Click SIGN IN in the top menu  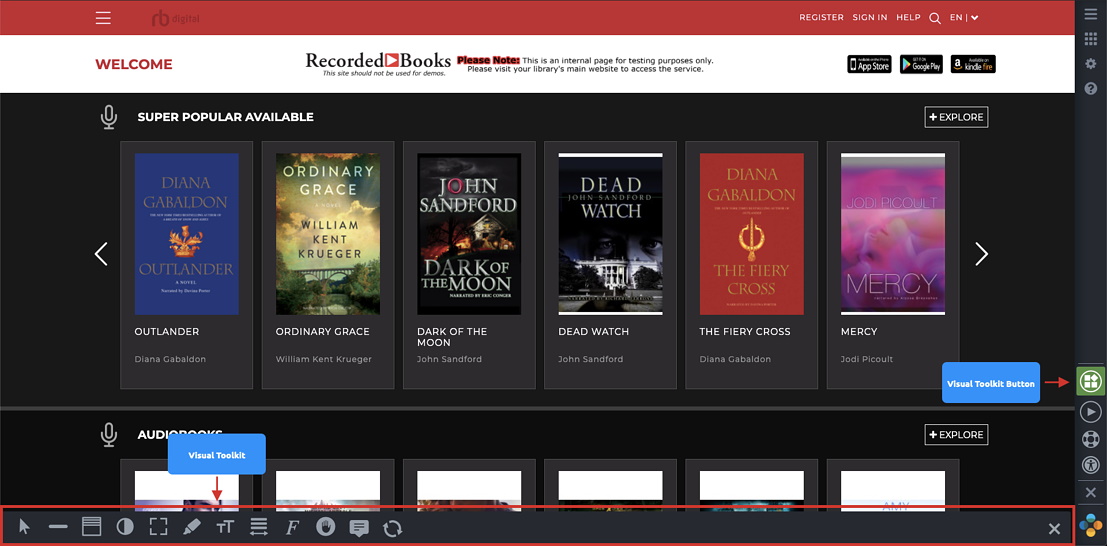point(870,18)
